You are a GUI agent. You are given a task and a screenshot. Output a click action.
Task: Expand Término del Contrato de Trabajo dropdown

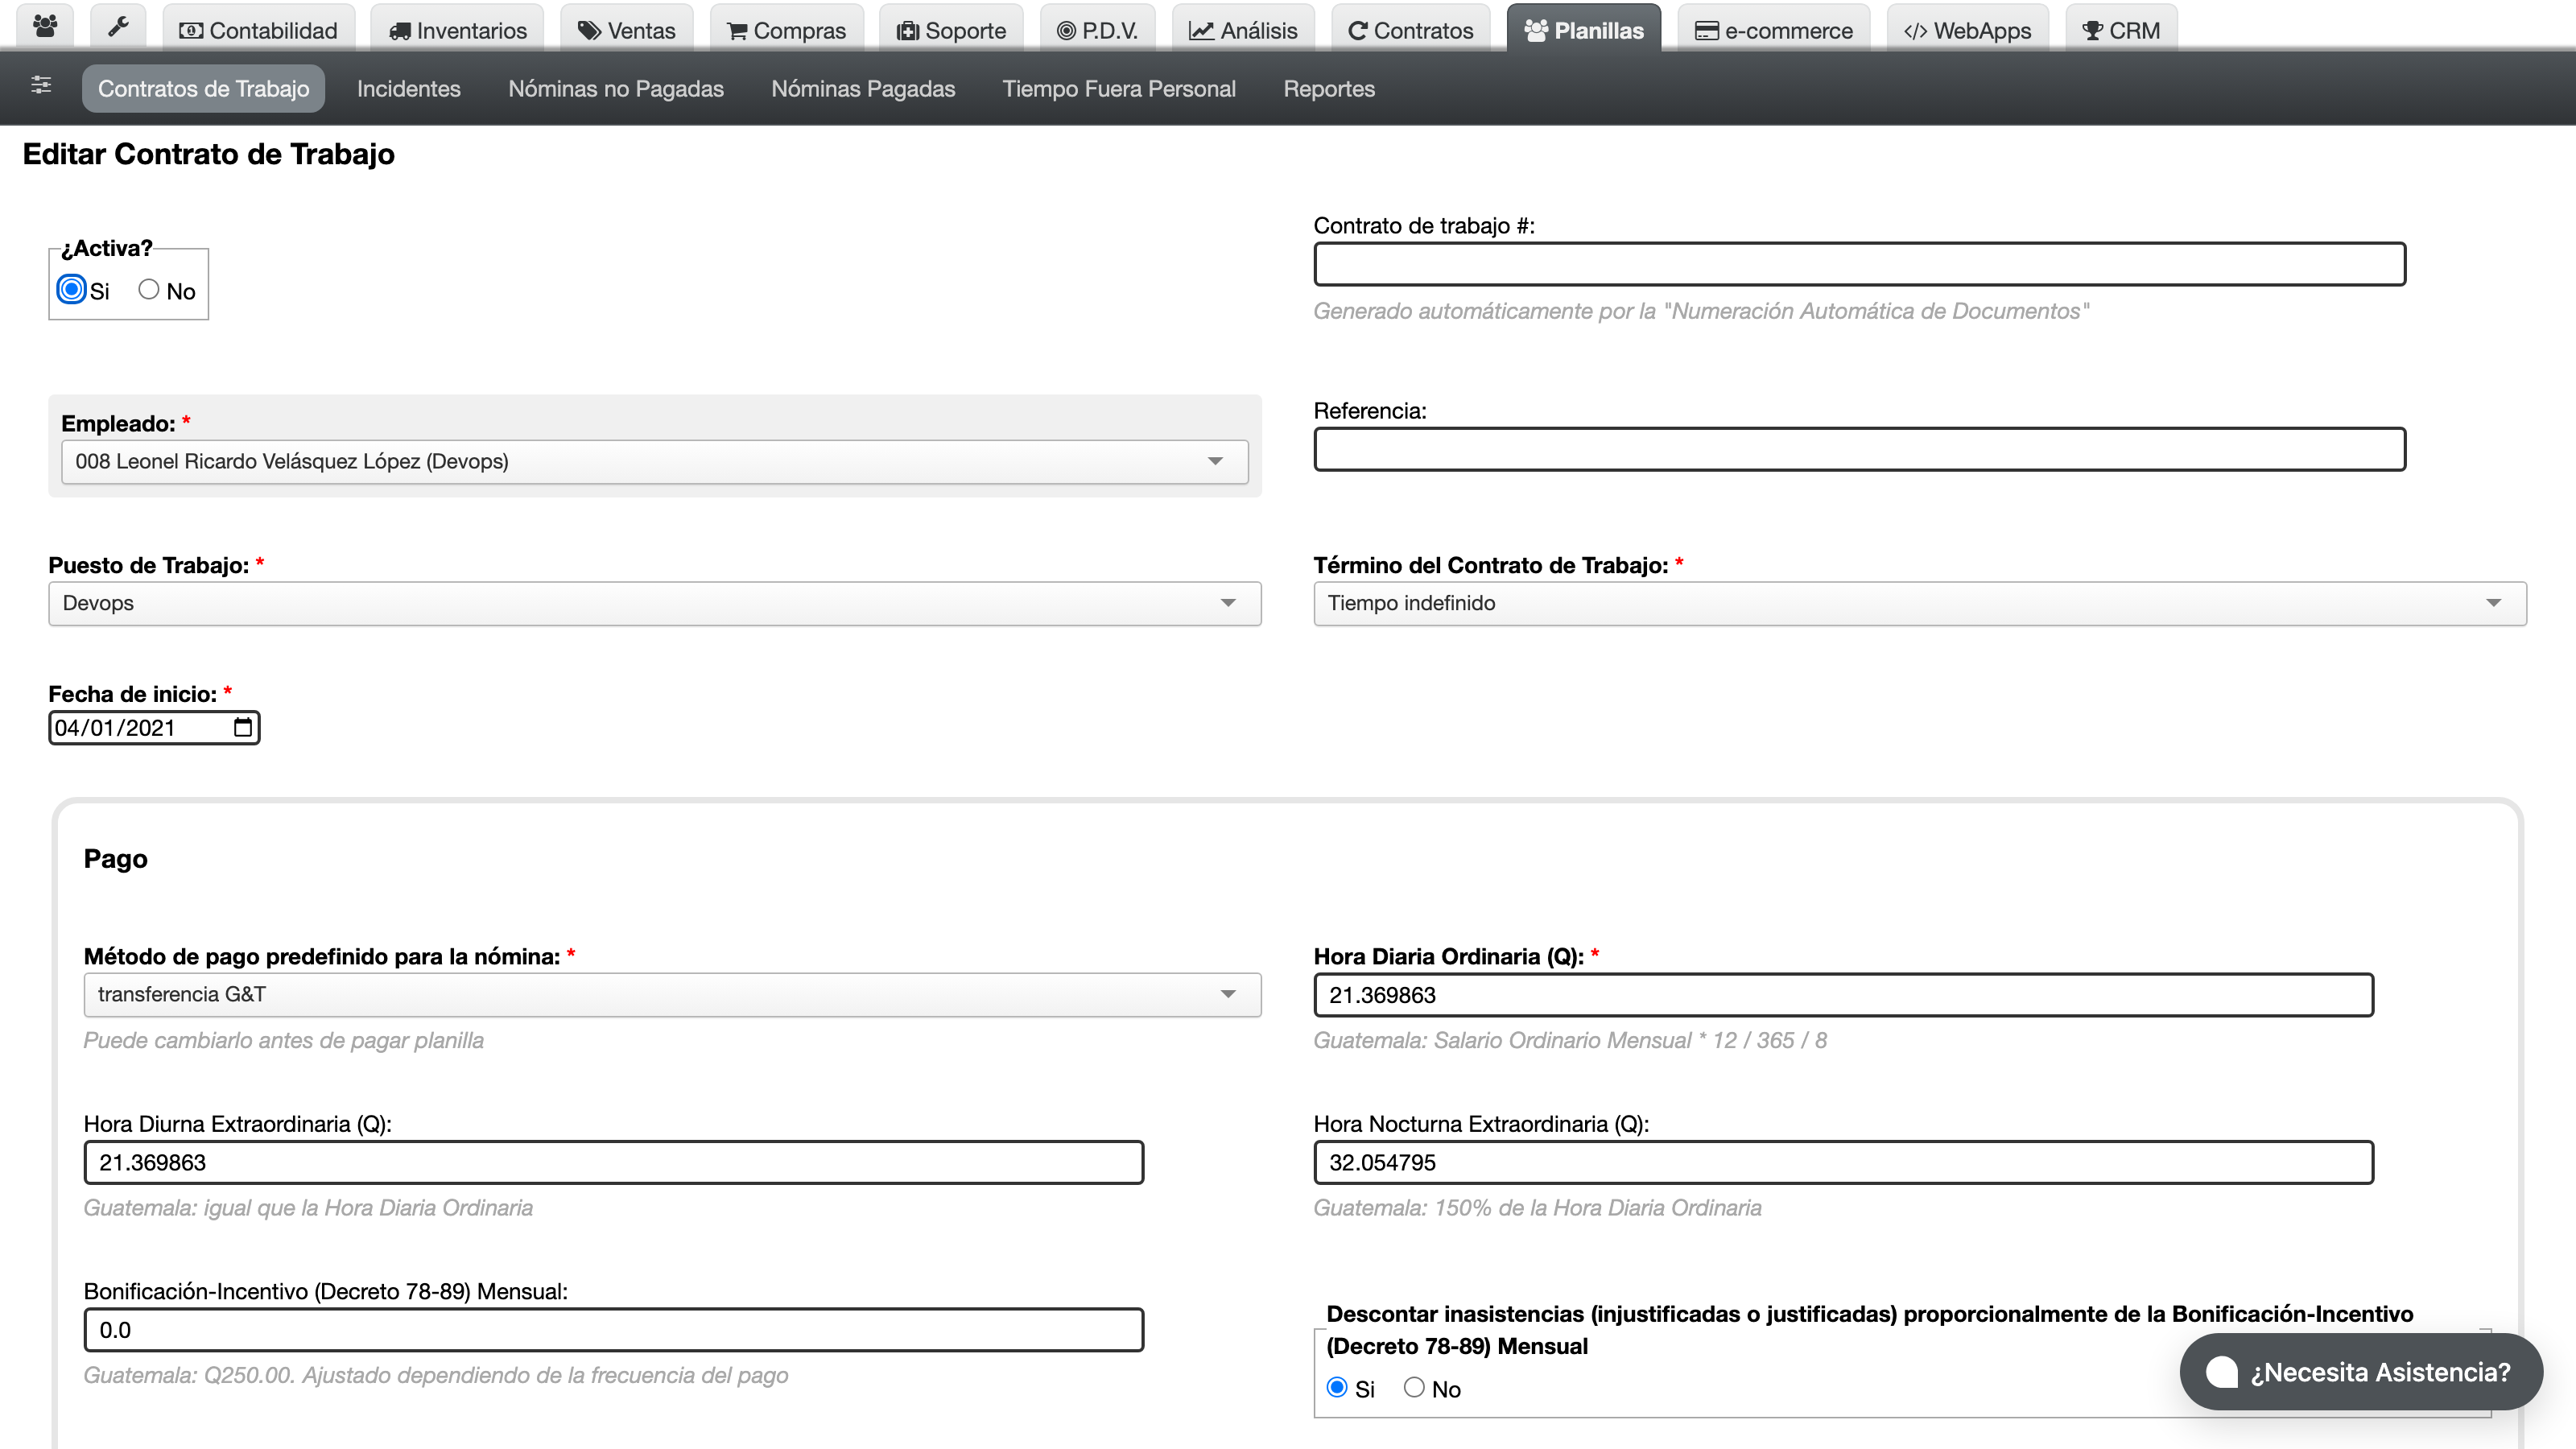tap(1920, 603)
